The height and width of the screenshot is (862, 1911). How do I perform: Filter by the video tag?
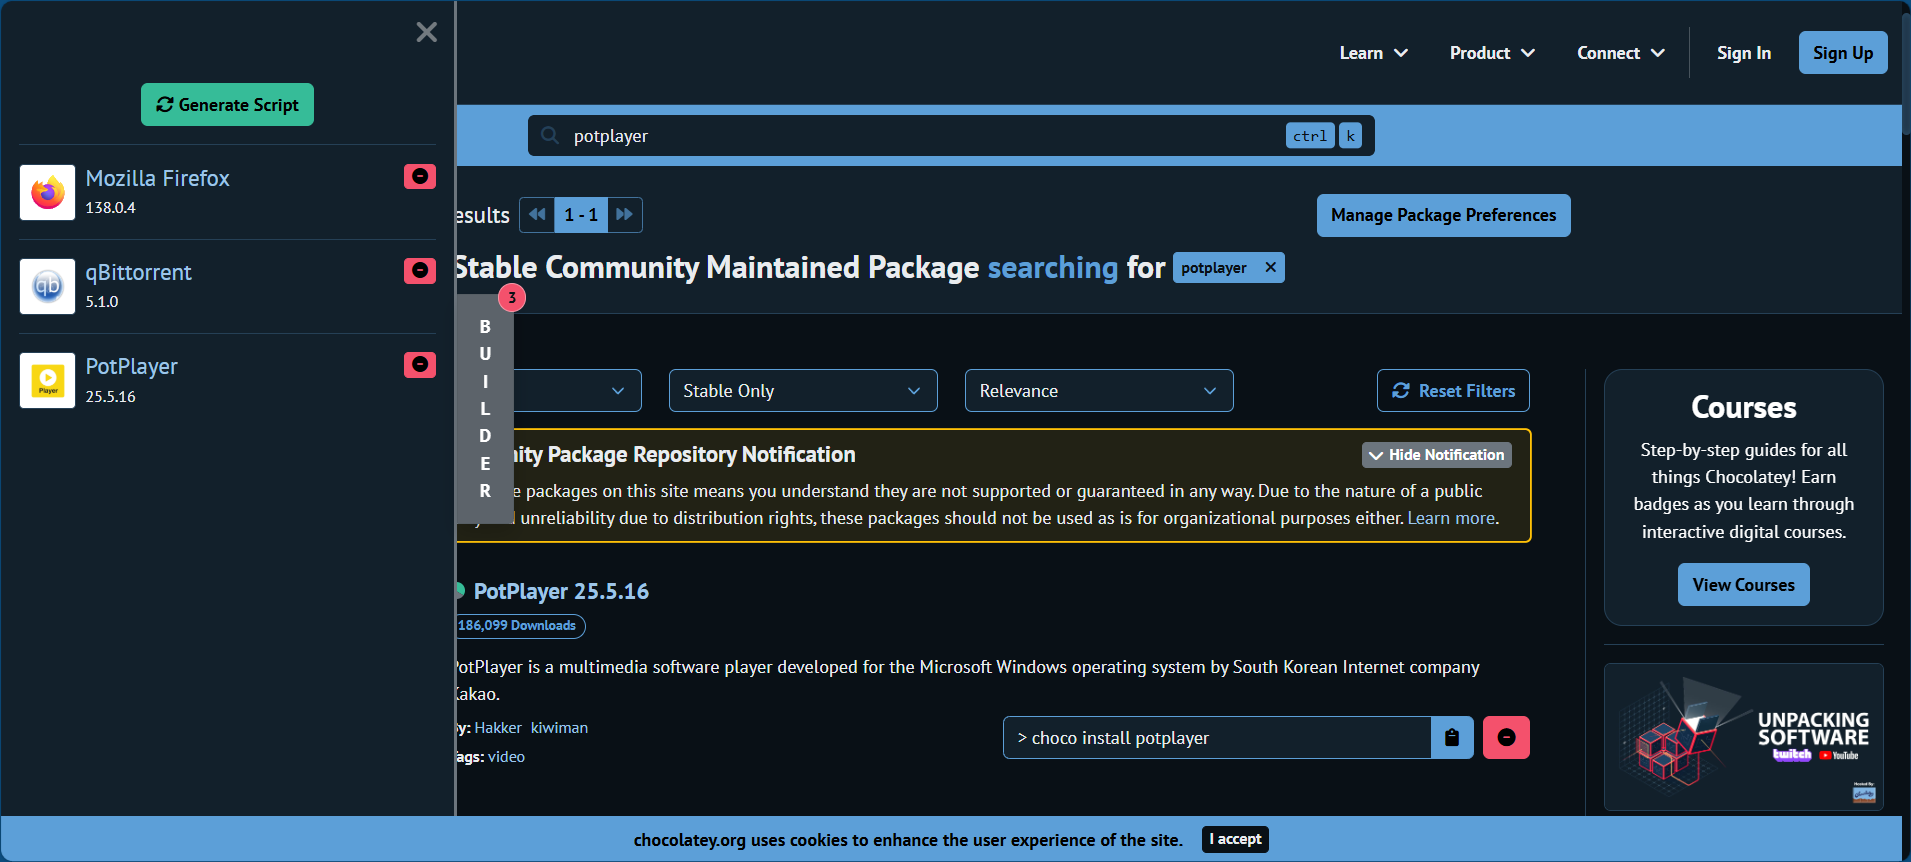[x=506, y=757]
